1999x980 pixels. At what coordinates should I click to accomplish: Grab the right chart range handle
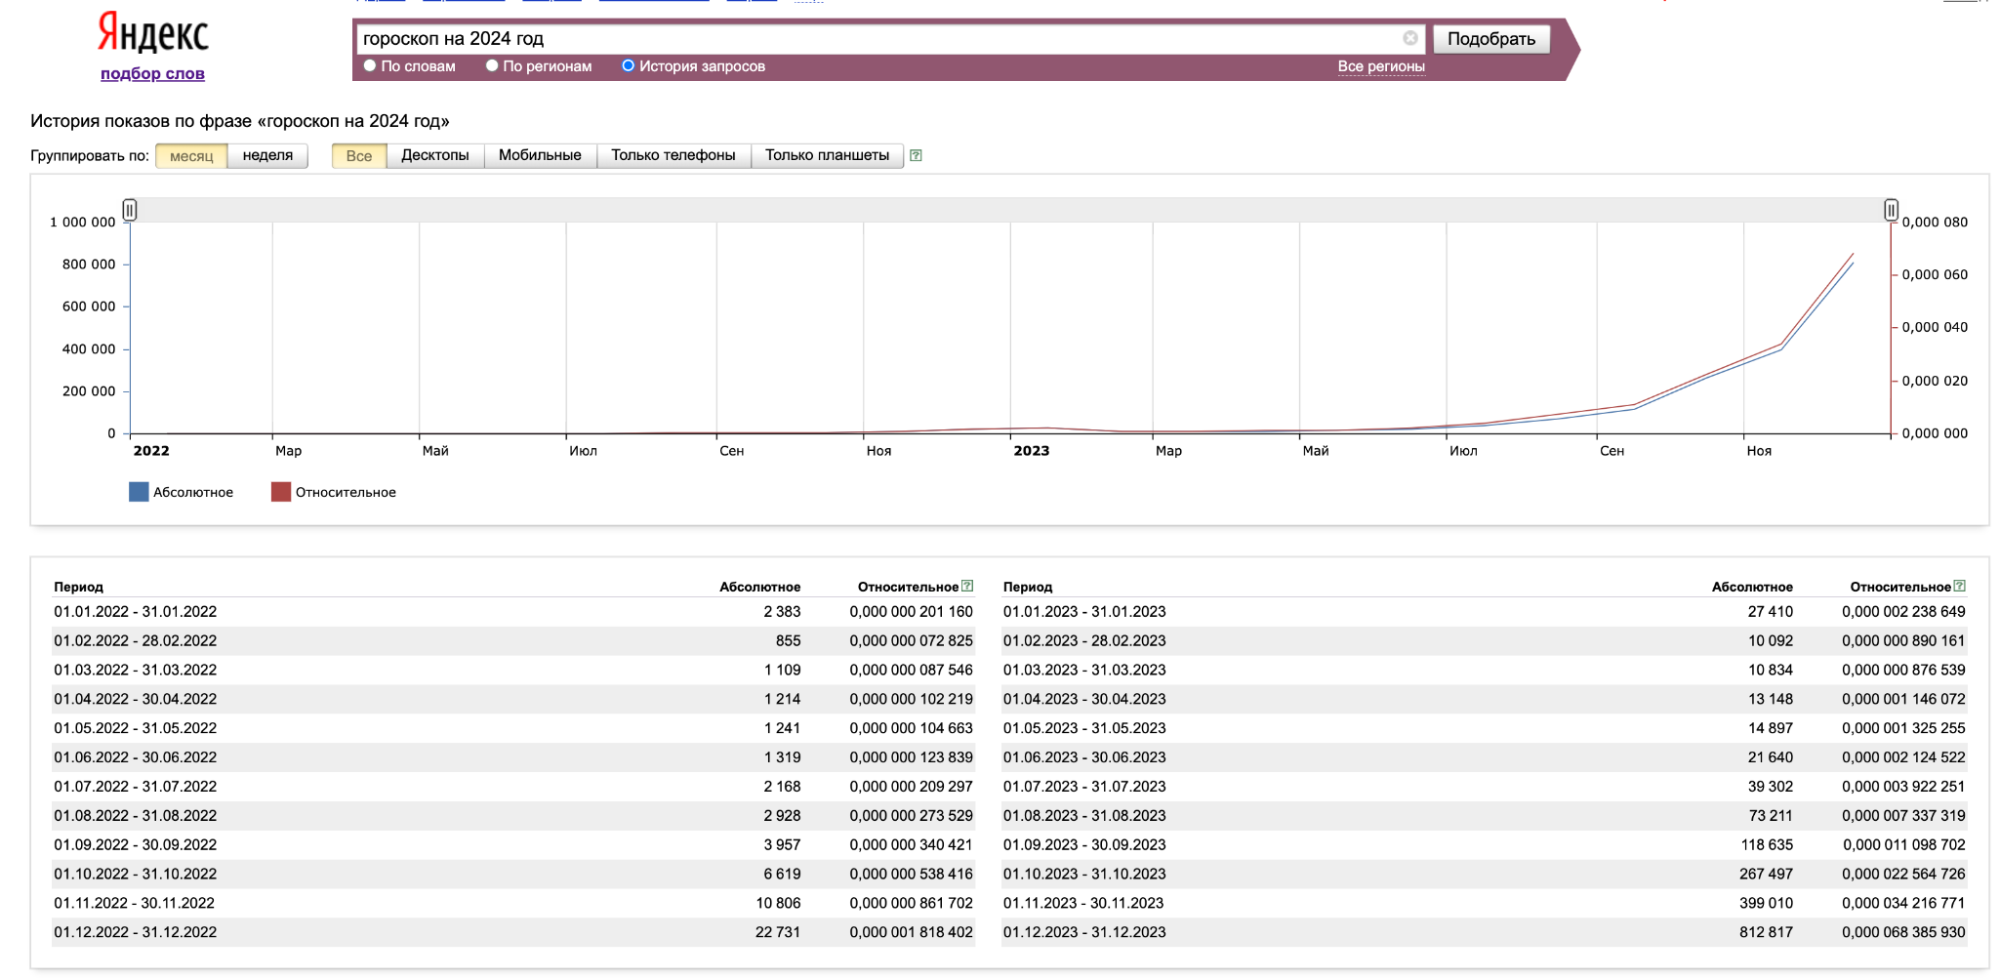(x=1891, y=210)
